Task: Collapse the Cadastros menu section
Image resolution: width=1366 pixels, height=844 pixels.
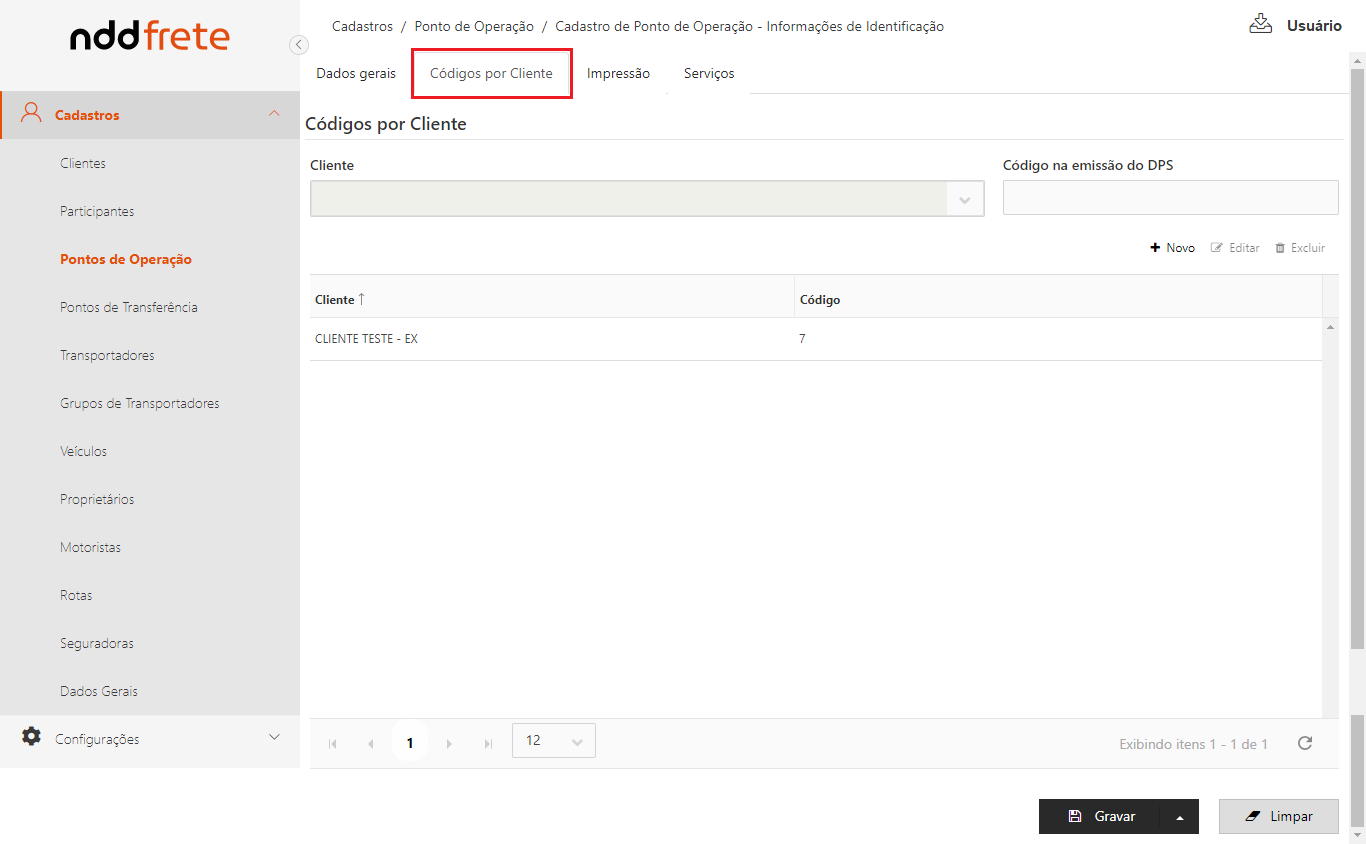Action: click(x=274, y=115)
